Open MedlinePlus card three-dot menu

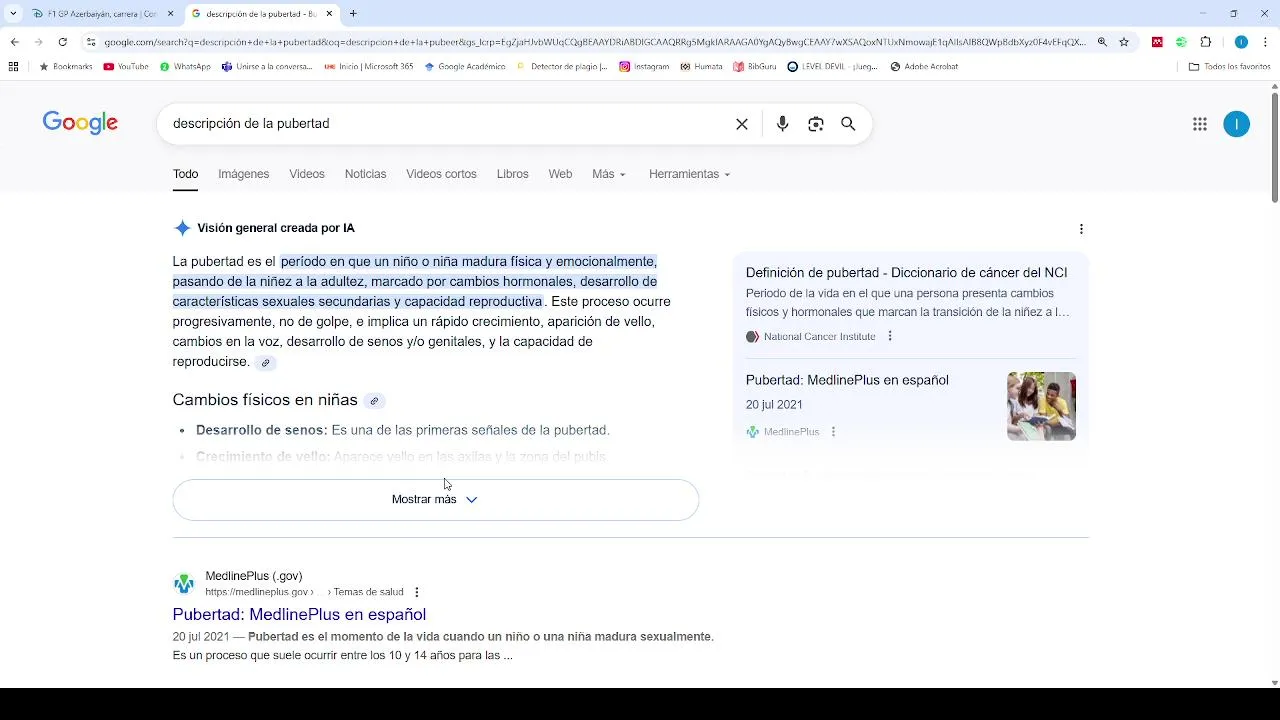pos(833,432)
